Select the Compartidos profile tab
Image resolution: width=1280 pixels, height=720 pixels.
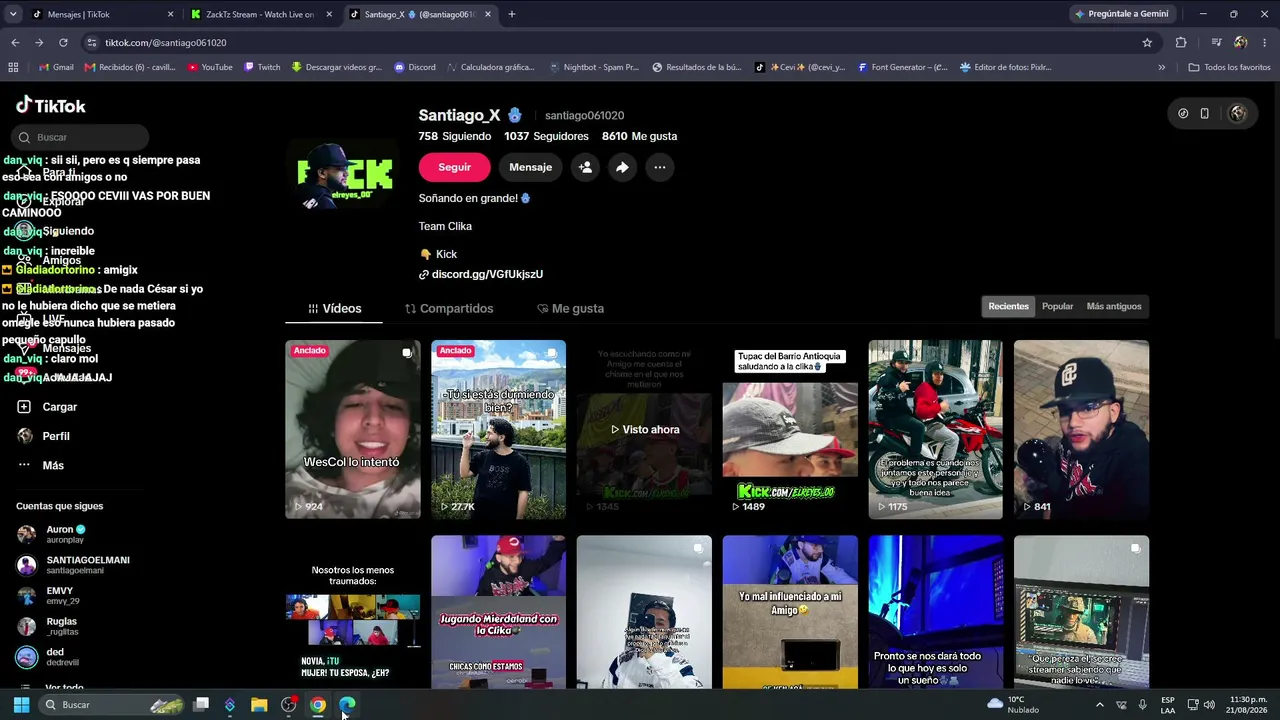click(449, 309)
